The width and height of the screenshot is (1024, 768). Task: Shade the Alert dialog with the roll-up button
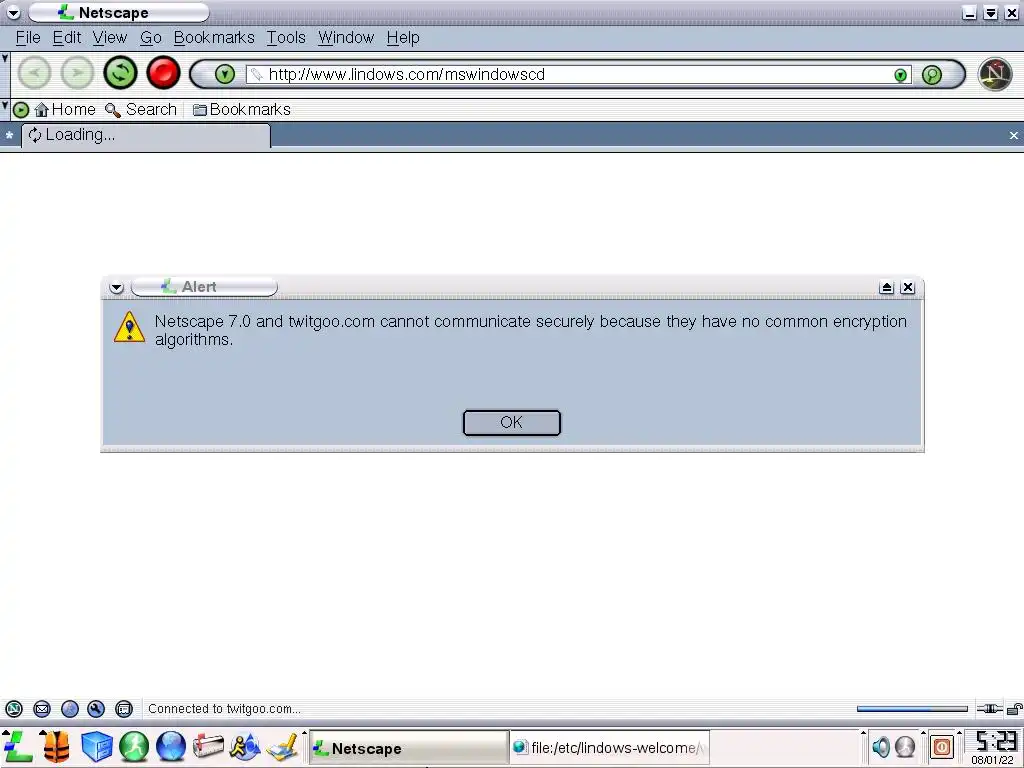[886, 287]
